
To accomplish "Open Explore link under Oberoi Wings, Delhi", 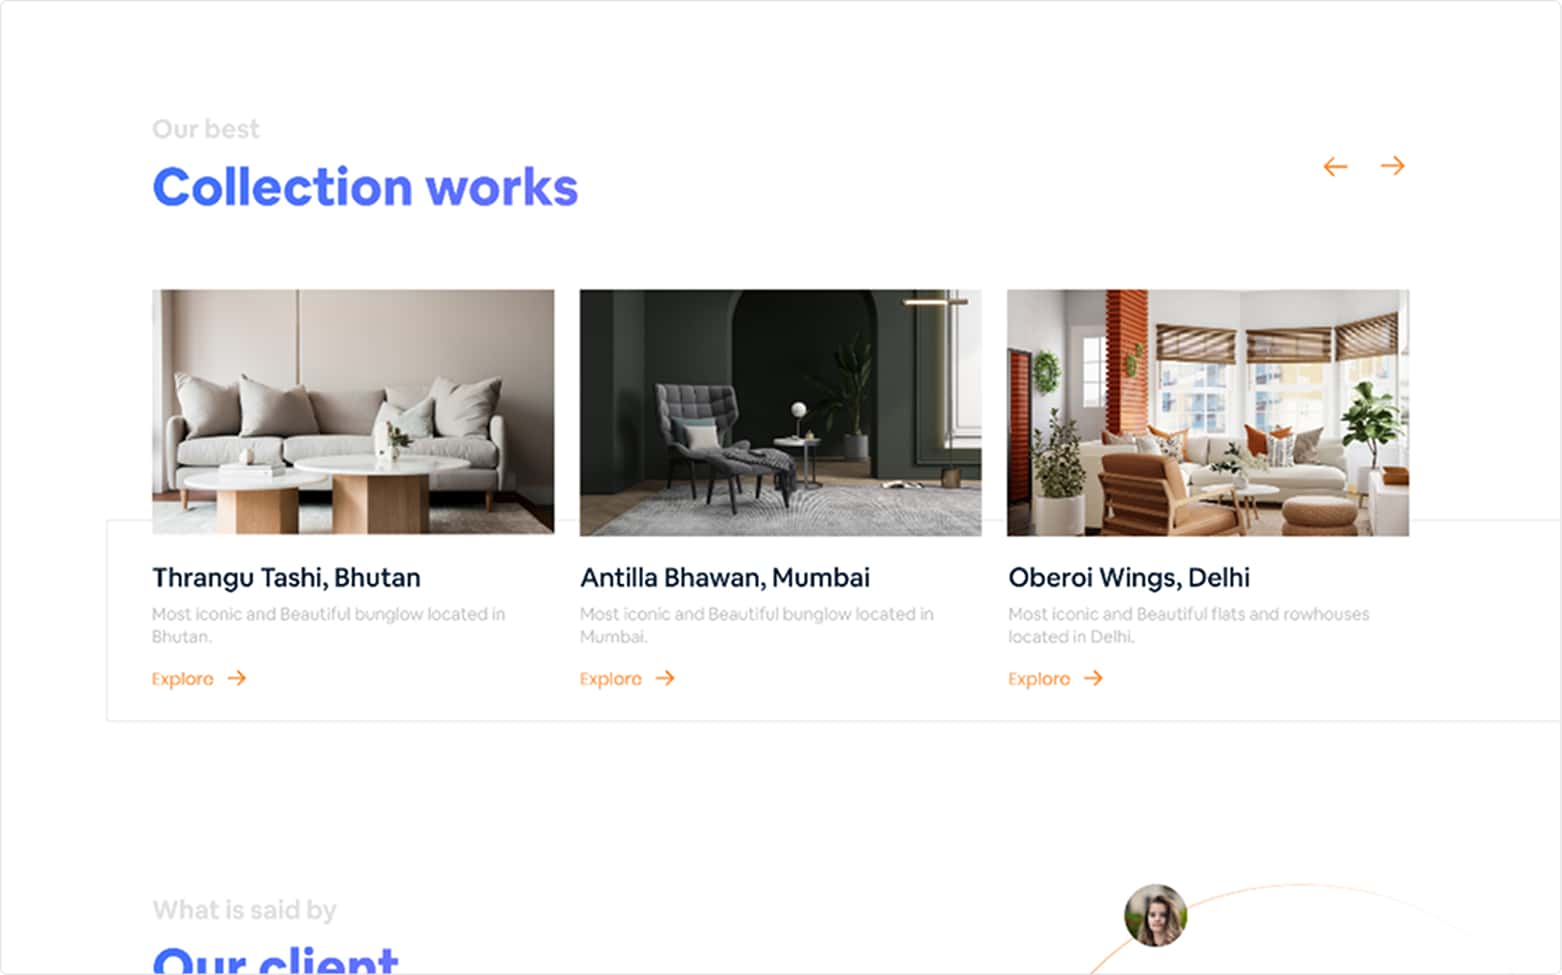I will (1039, 679).
